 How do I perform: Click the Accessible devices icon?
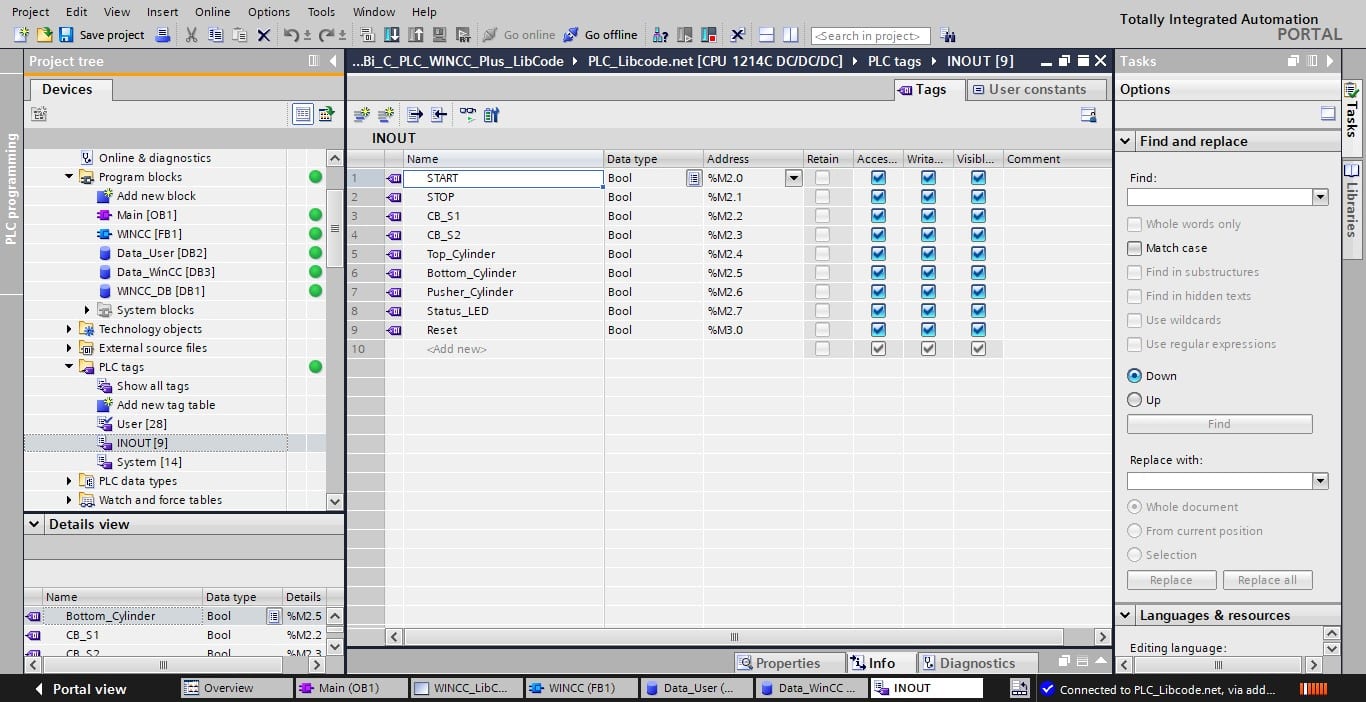pyautogui.click(x=661, y=35)
